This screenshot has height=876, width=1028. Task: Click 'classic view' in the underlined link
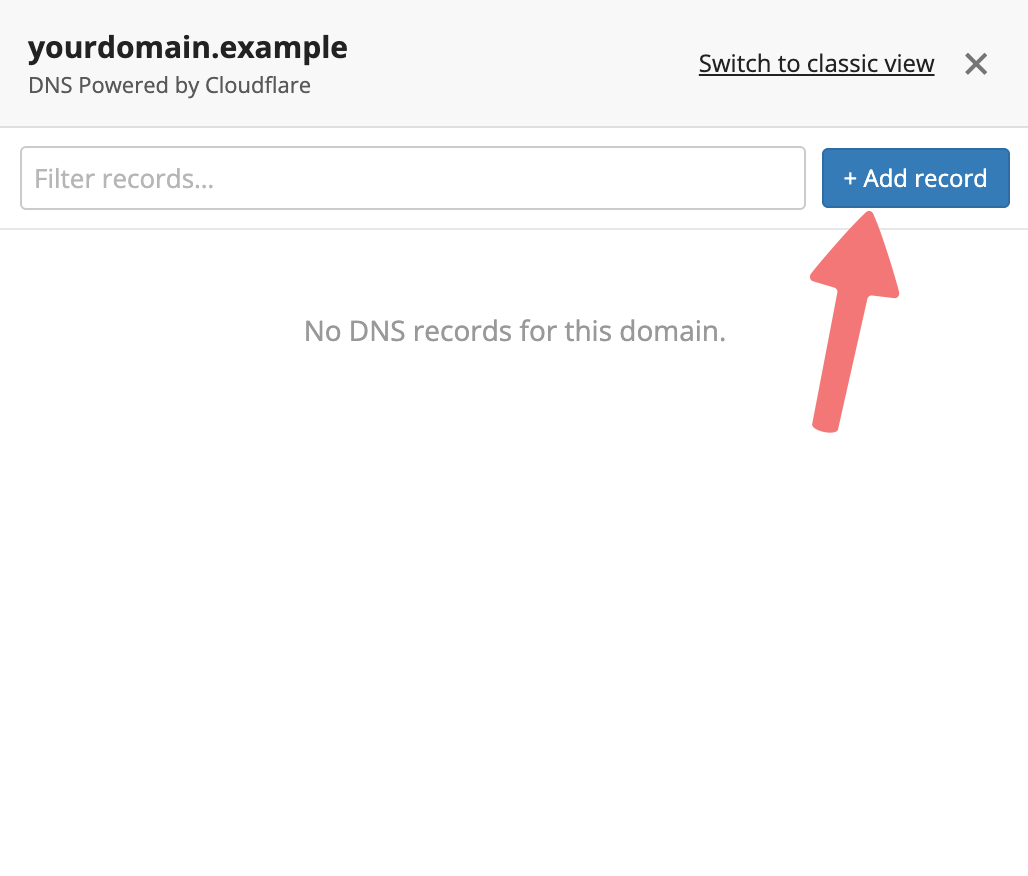point(871,64)
